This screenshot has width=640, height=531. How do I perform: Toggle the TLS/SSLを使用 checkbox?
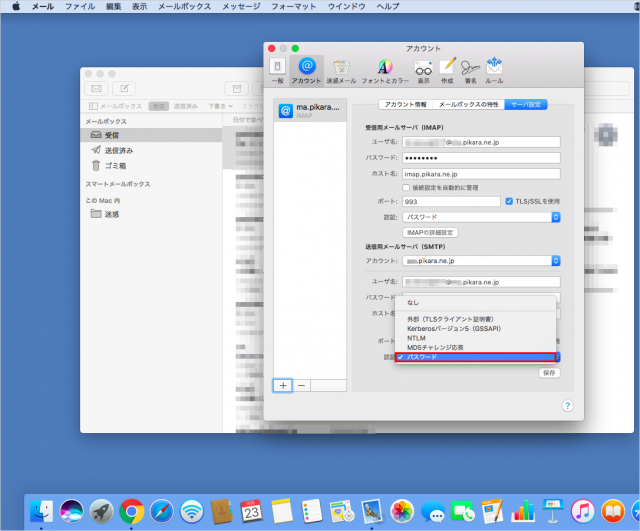coord(510,201)
